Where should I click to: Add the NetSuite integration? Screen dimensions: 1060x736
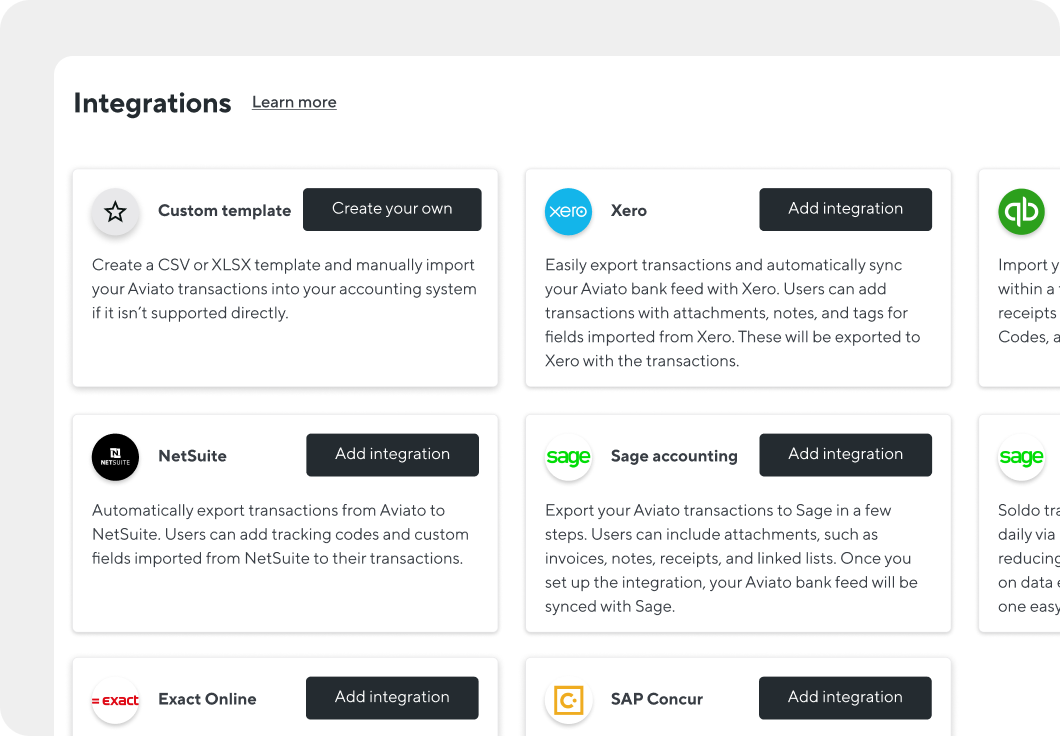point(392,455)
